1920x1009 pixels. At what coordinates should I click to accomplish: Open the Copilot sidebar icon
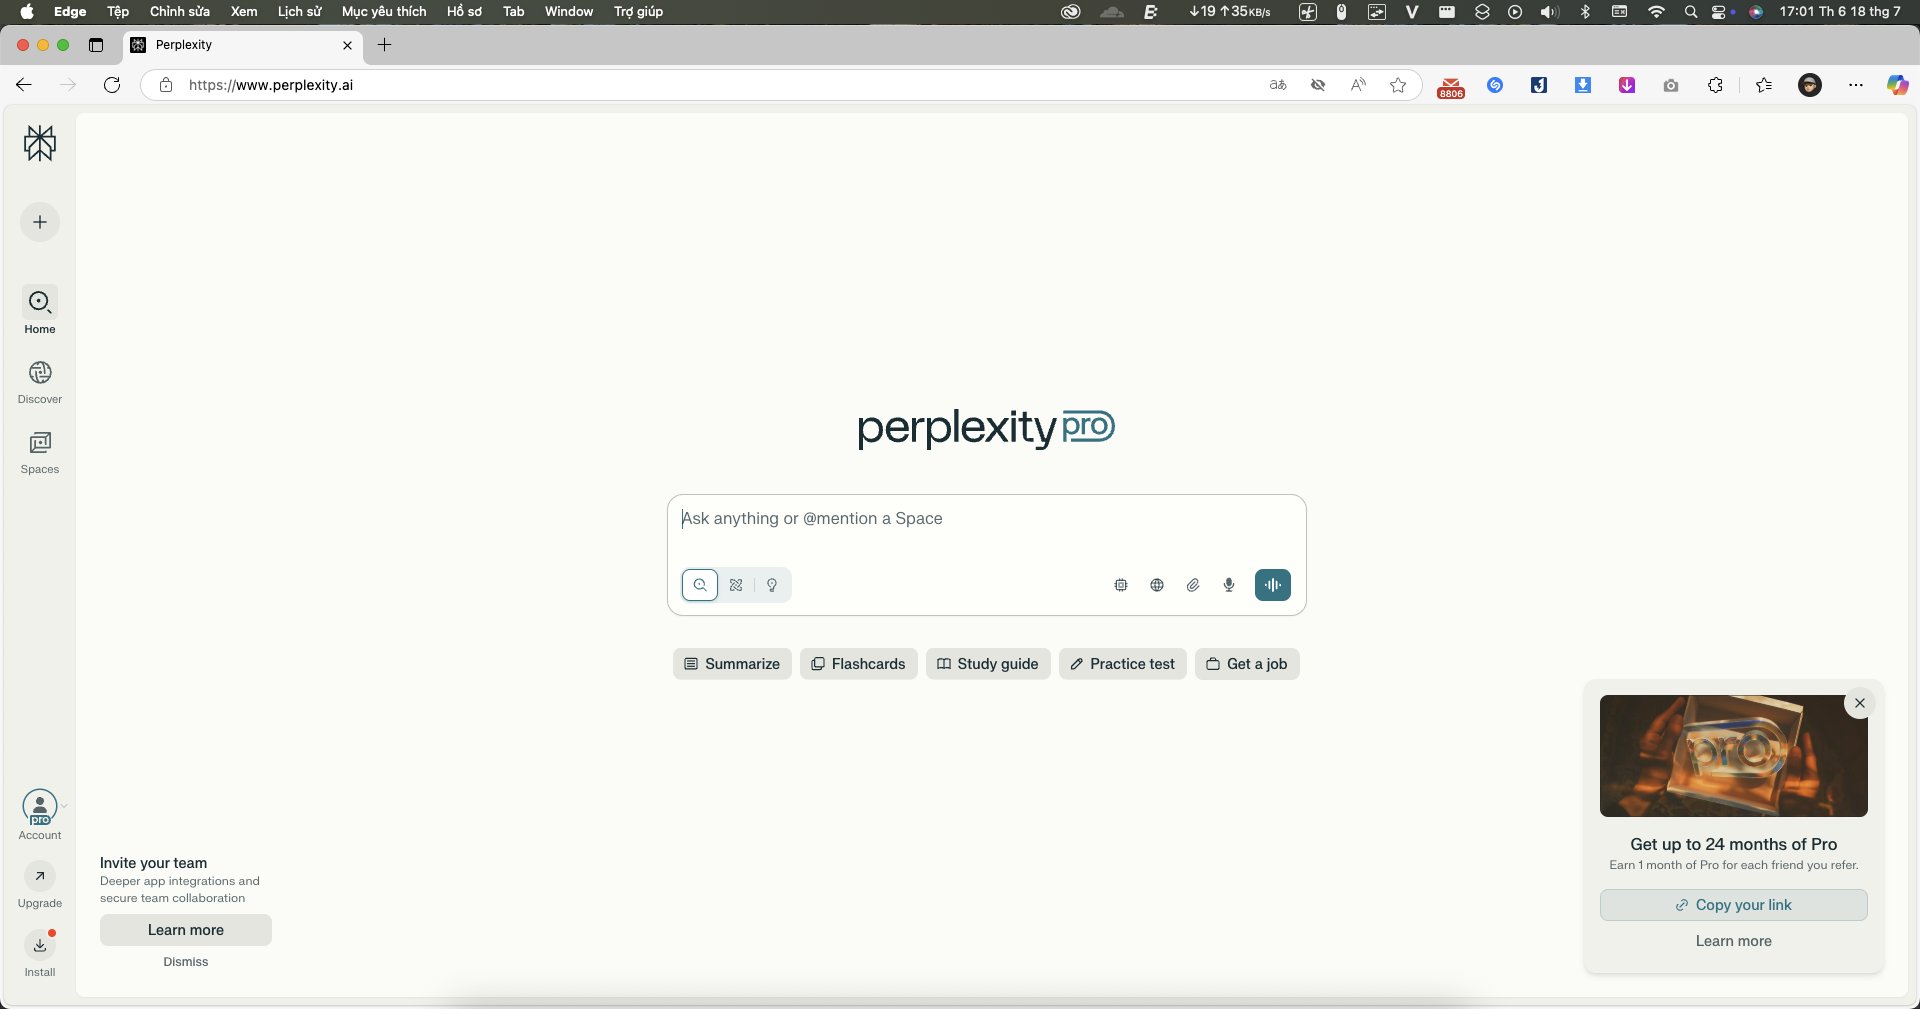coord(1897,85)
